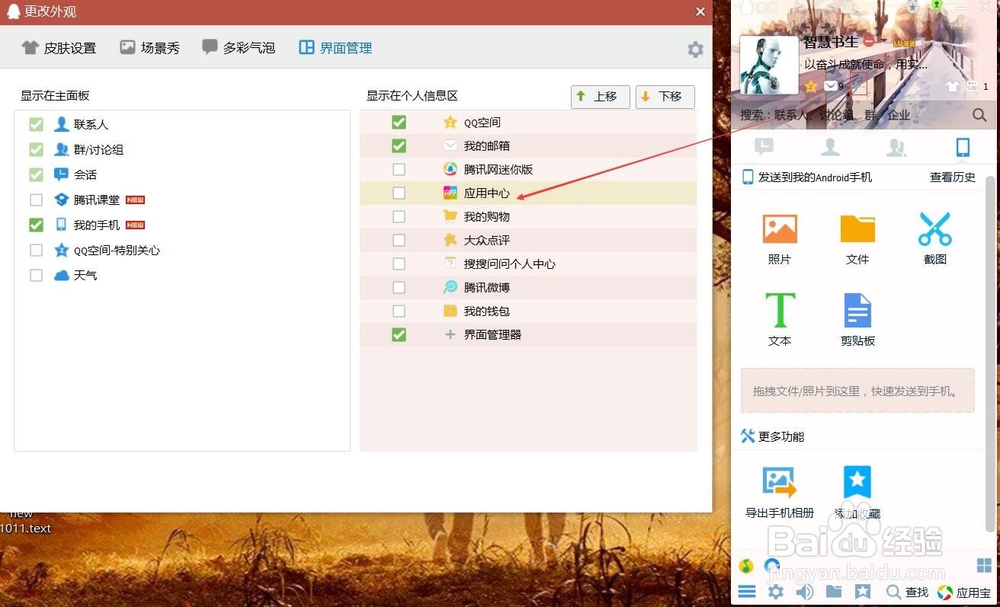Screen dimensions: 1000x607
Task: Open the dialog settings gear icon
Action: [695, 49]
